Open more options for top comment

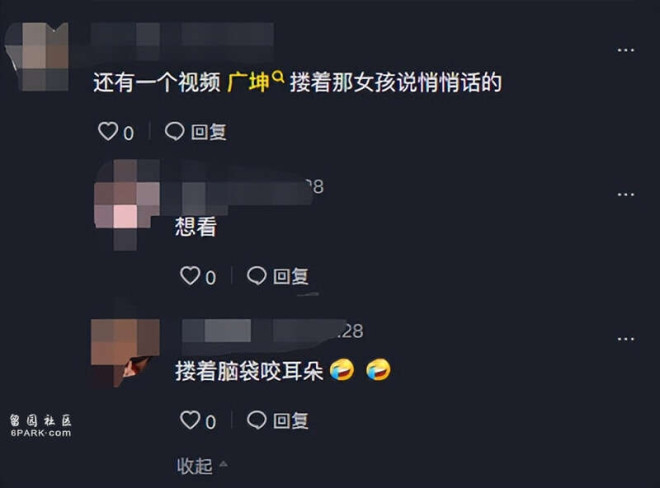pyautogui.click(x=625, y=50)
